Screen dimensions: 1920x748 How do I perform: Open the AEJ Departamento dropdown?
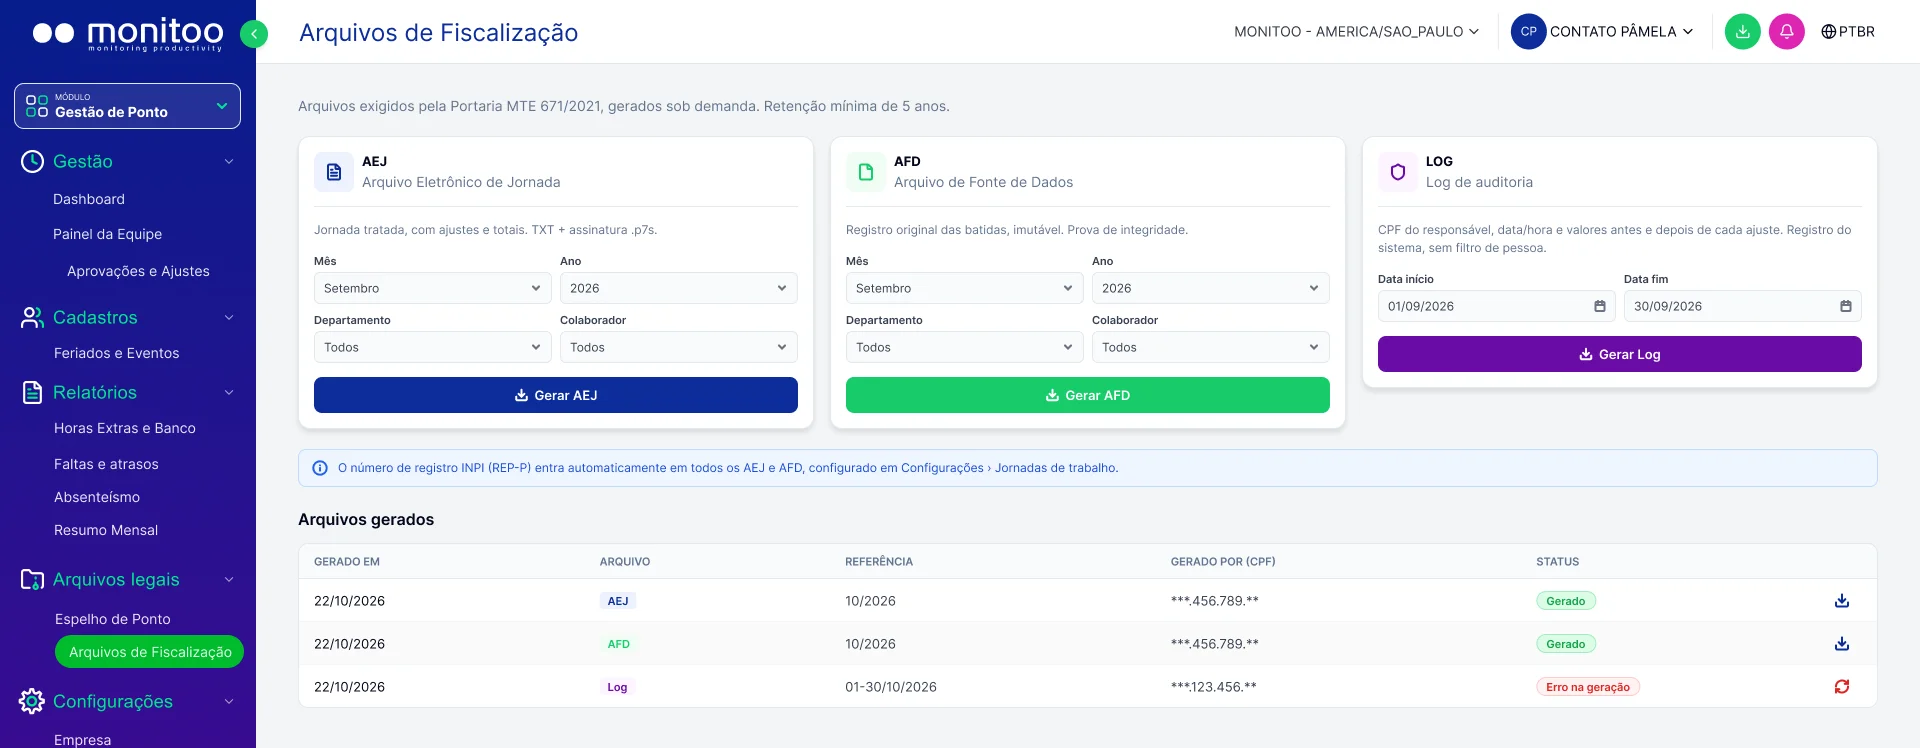tap(432, 347)
